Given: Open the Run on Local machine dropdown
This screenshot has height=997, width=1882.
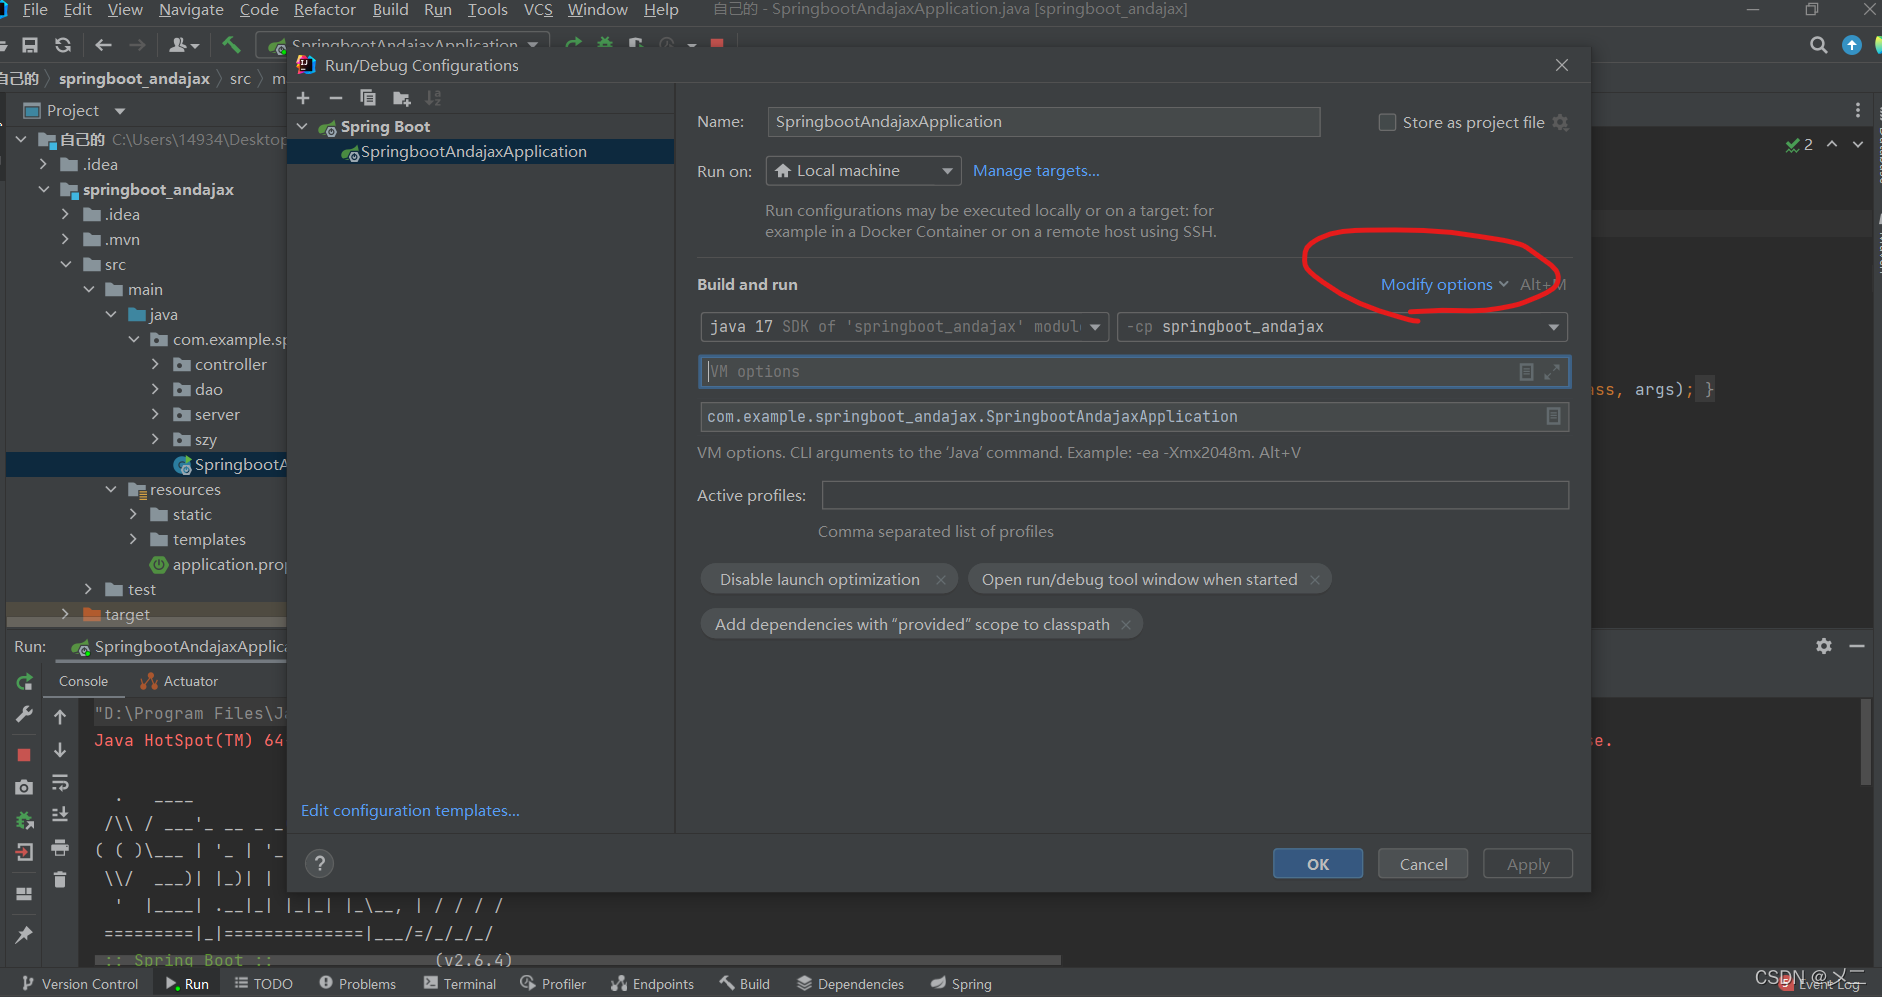Looking at the screenshot, I should pyautogui.click(x=863, y=171).
